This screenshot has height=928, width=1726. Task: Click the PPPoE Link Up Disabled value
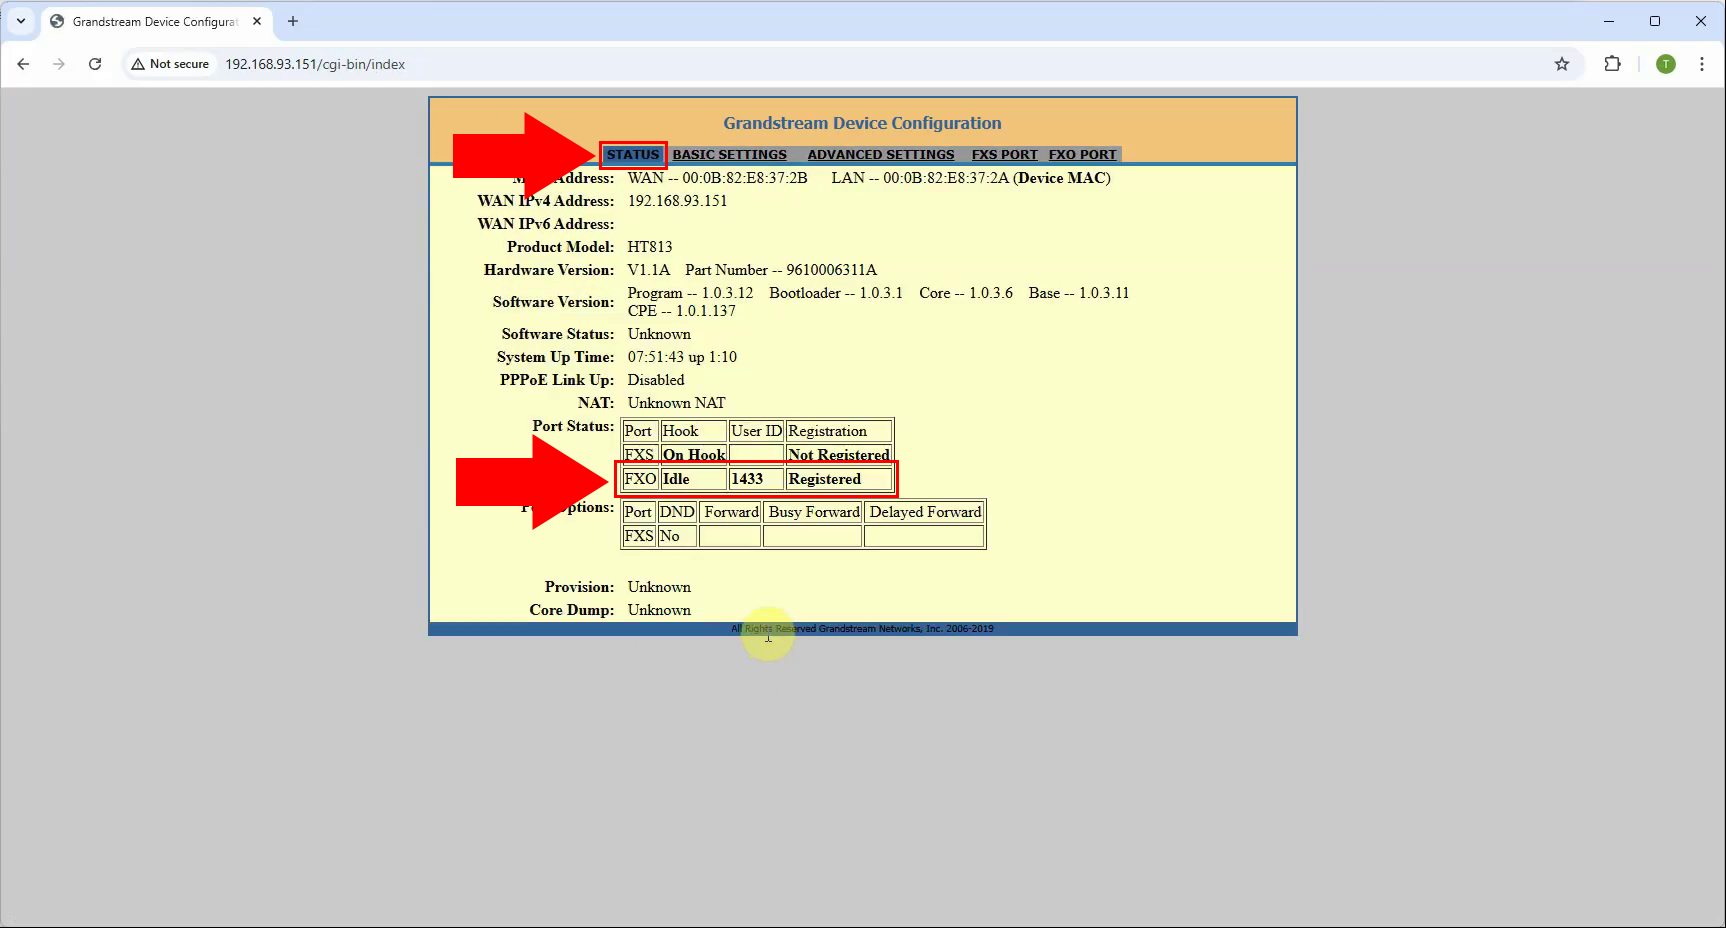point(656,380)
